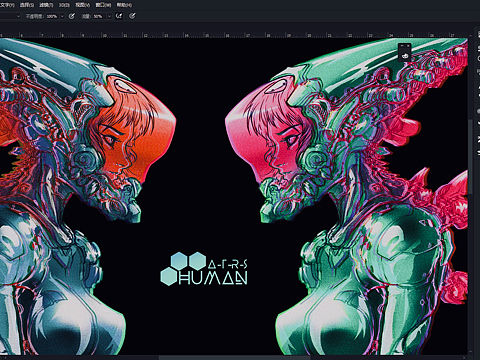This screenshot has width=480, height=360.
Task: Toggle pressure-for-size icon after airbrush
Action: (x=132, y=16)
